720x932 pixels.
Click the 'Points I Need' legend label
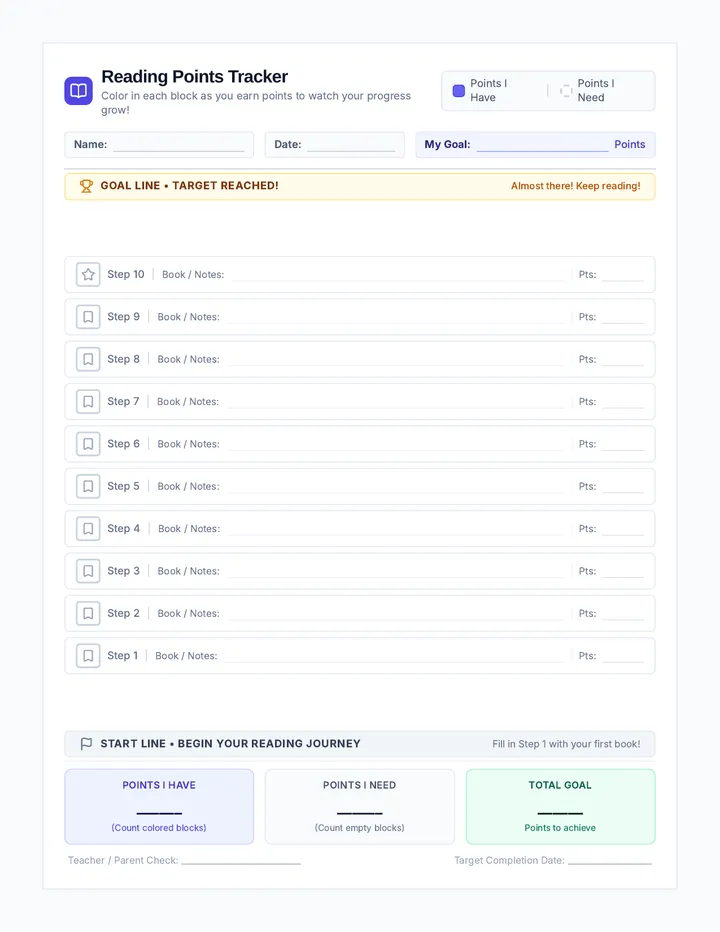coord(596,90)
